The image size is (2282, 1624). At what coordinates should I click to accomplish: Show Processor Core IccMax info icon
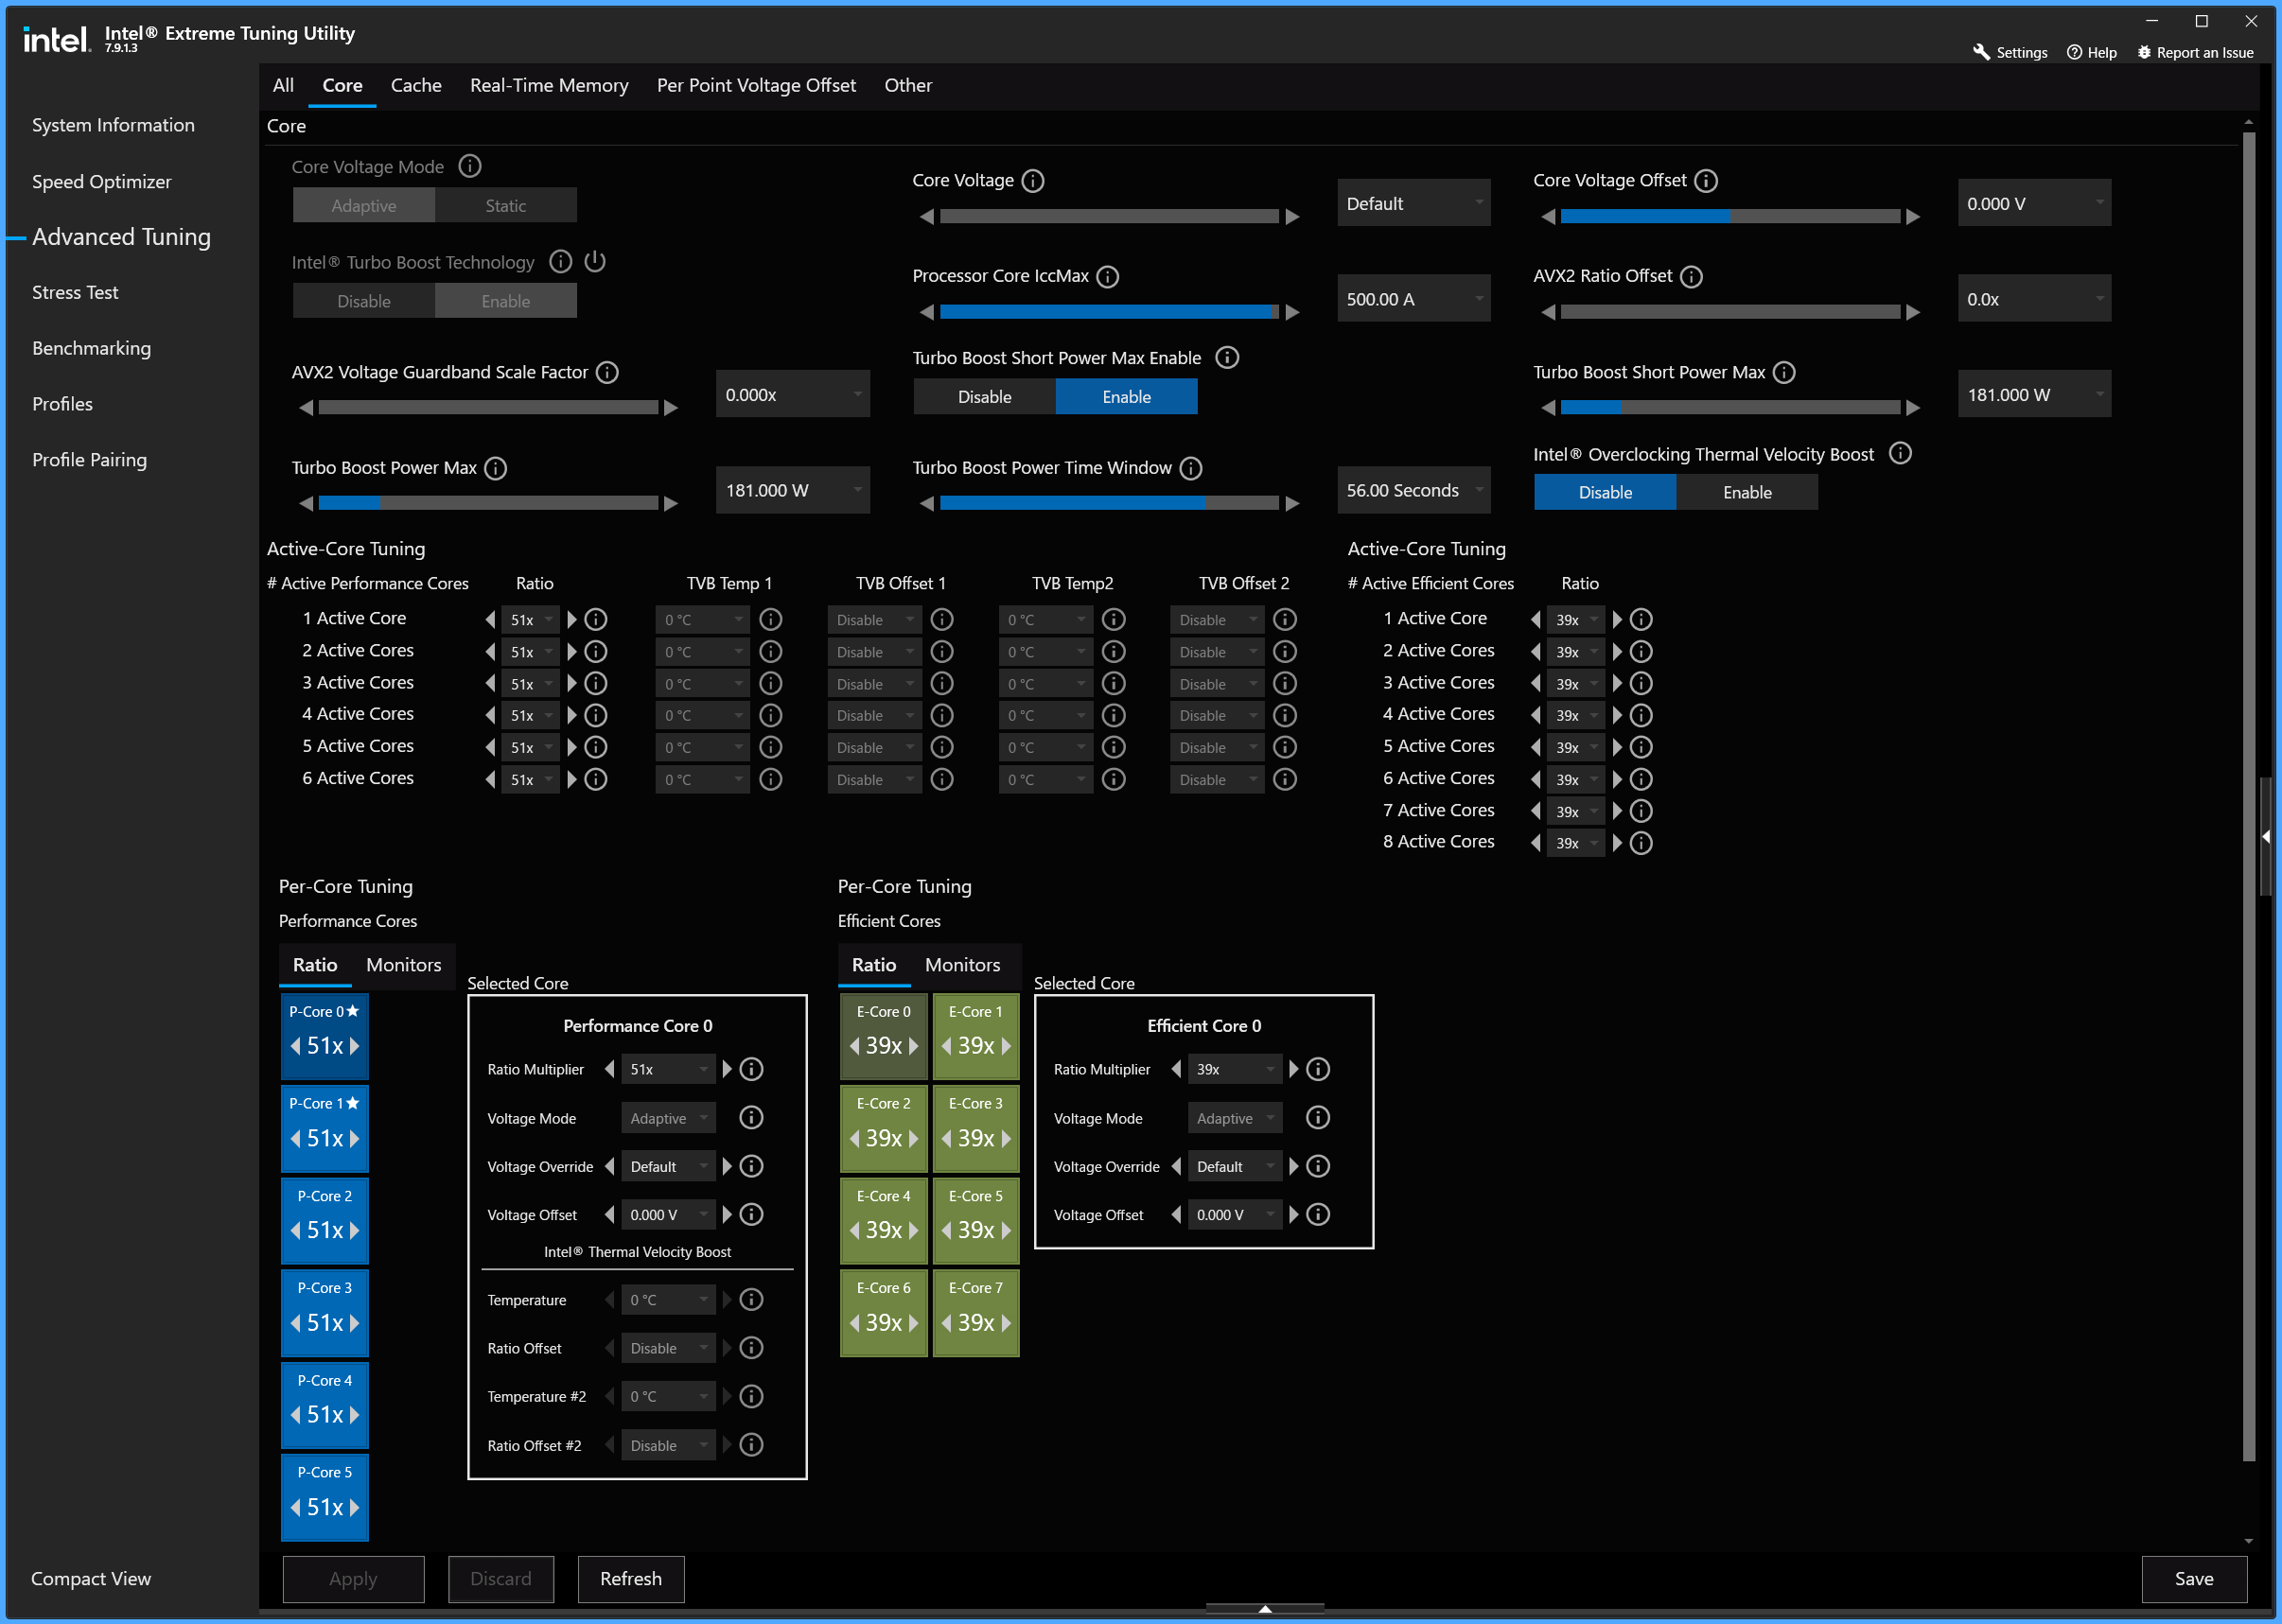[x=1108, y=277]
